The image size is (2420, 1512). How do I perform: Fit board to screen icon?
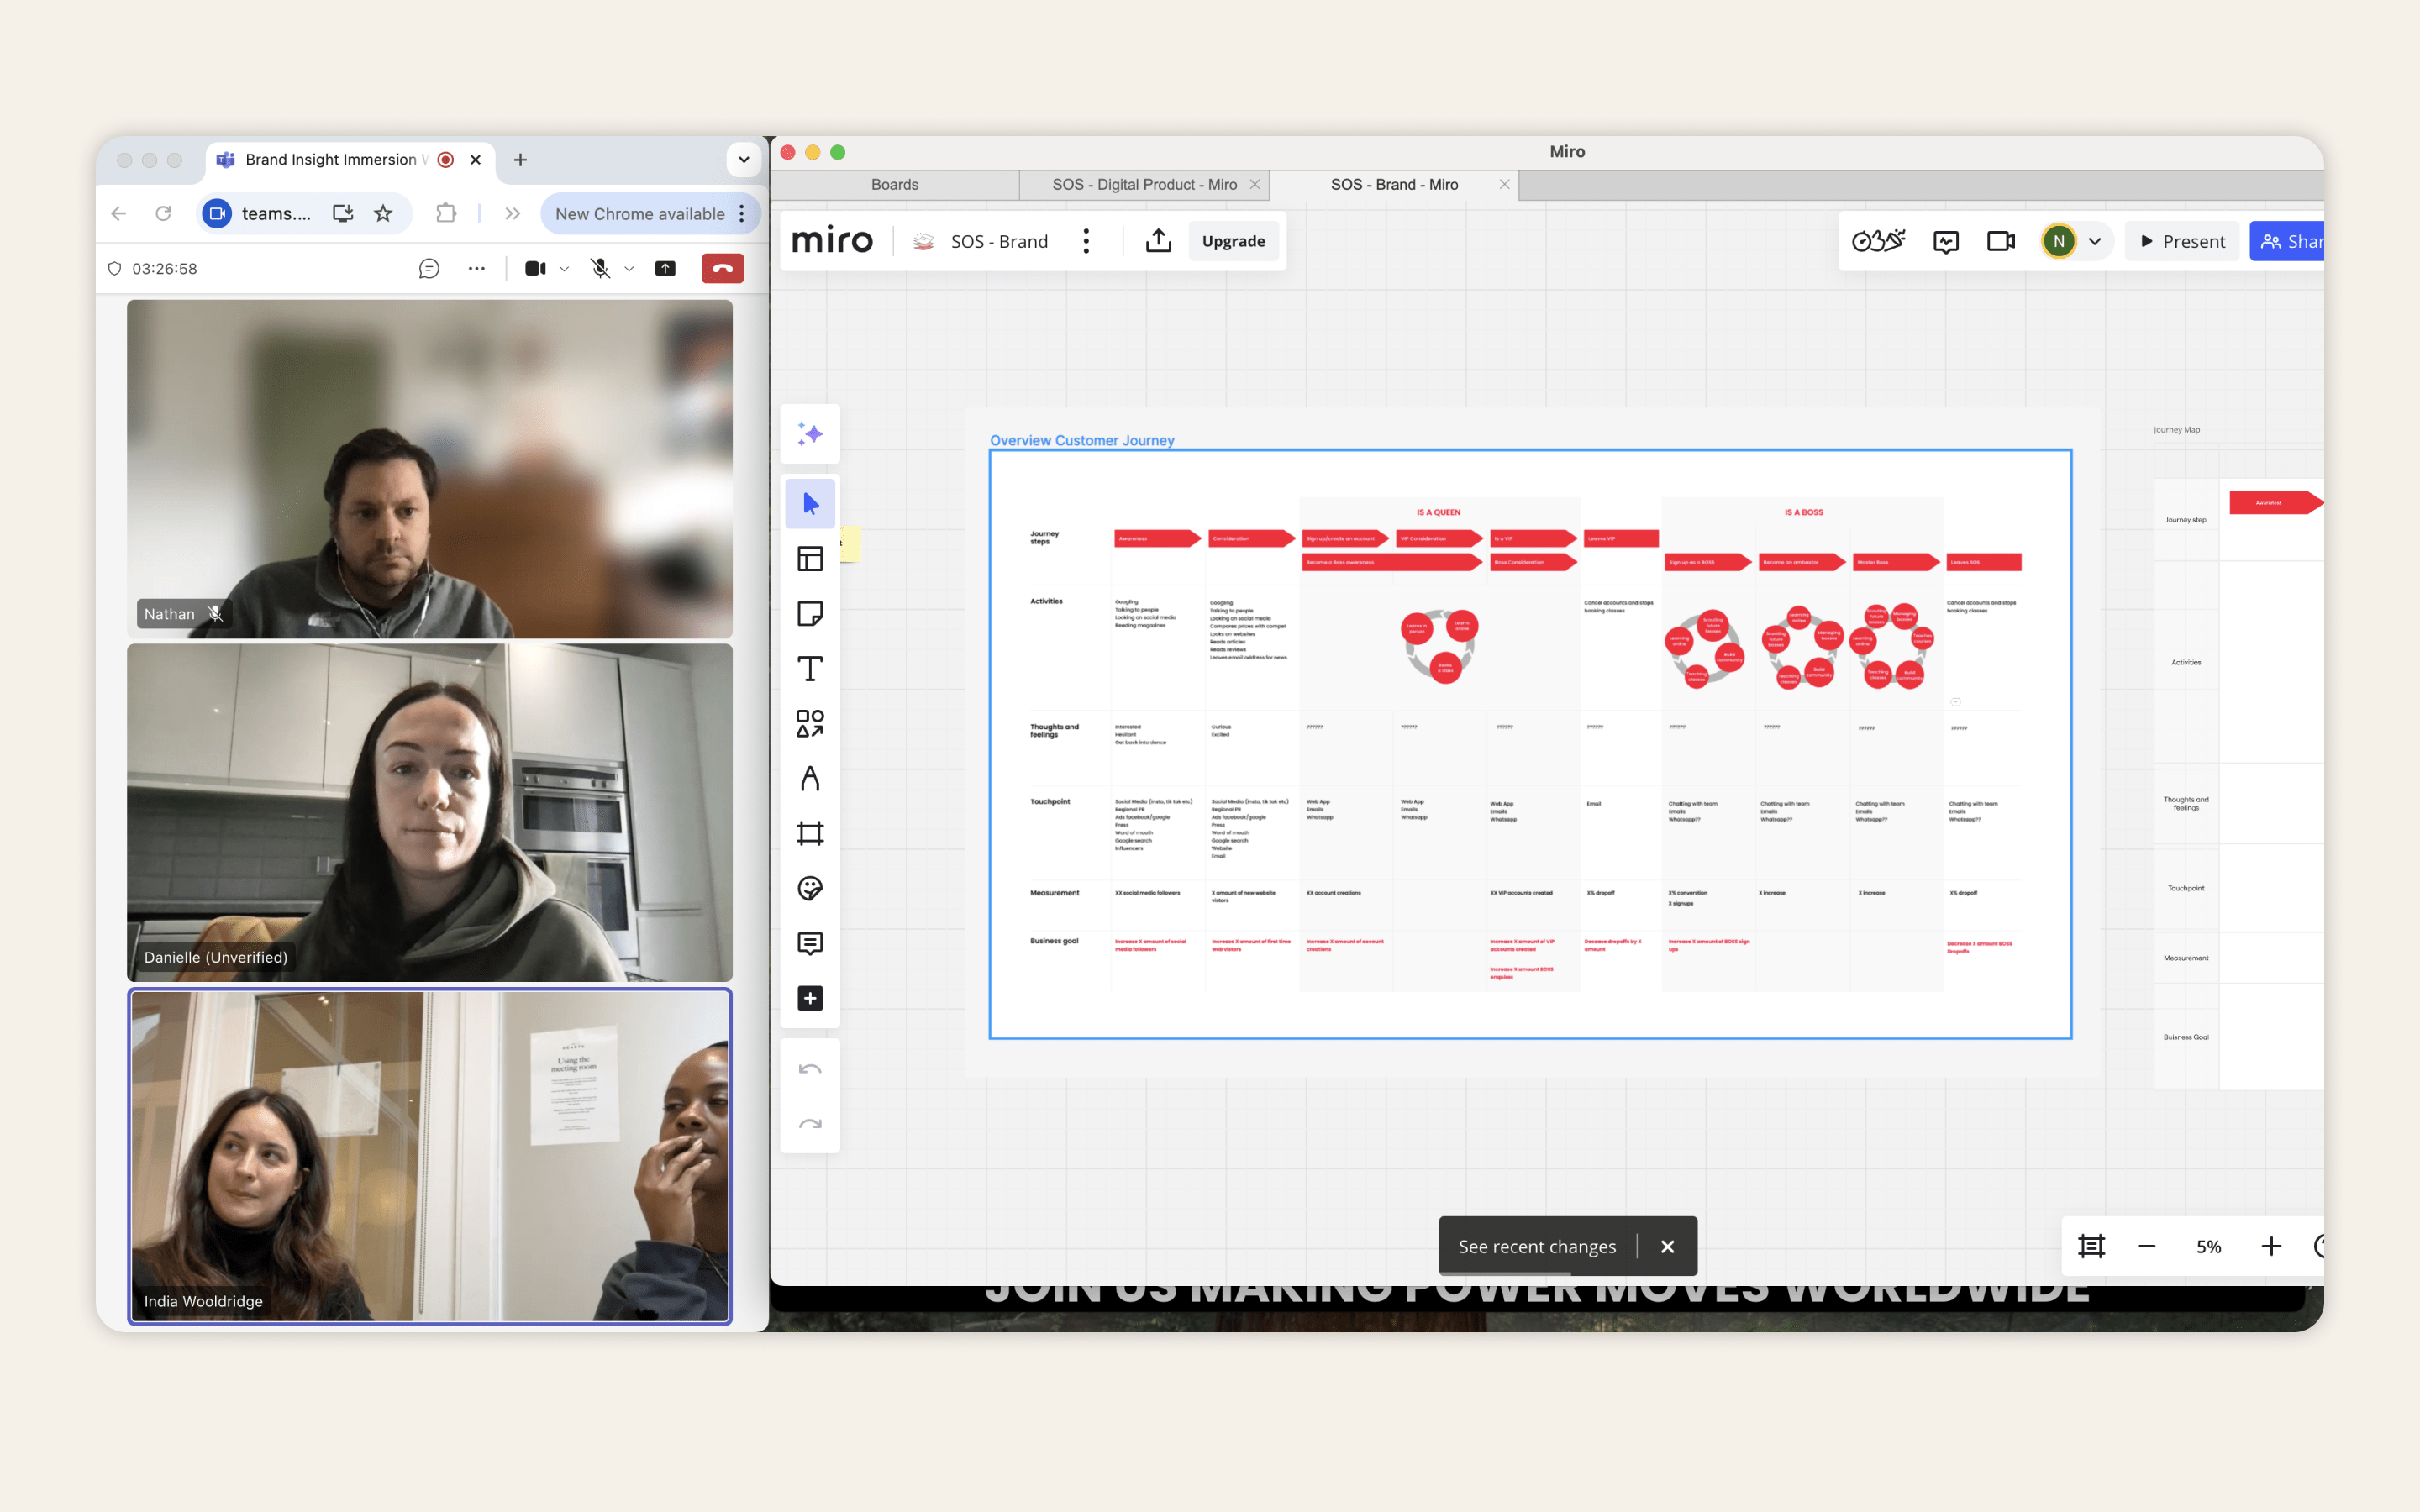2091,1246
